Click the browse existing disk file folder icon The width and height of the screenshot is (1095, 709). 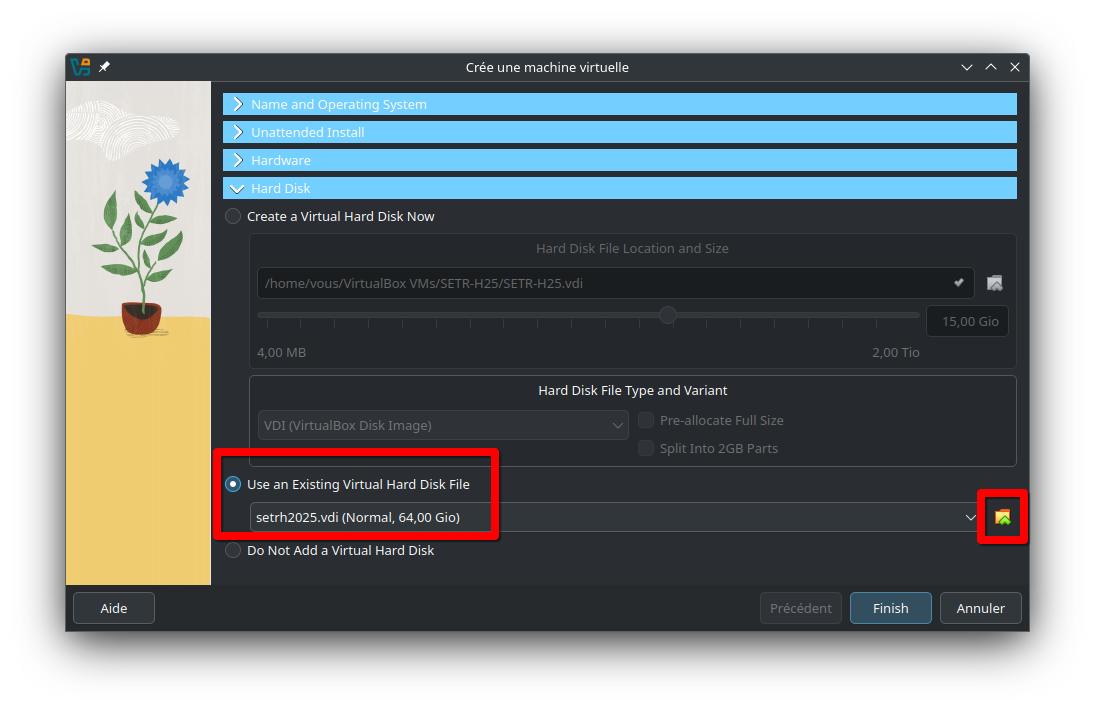(x=1002, y=517)
